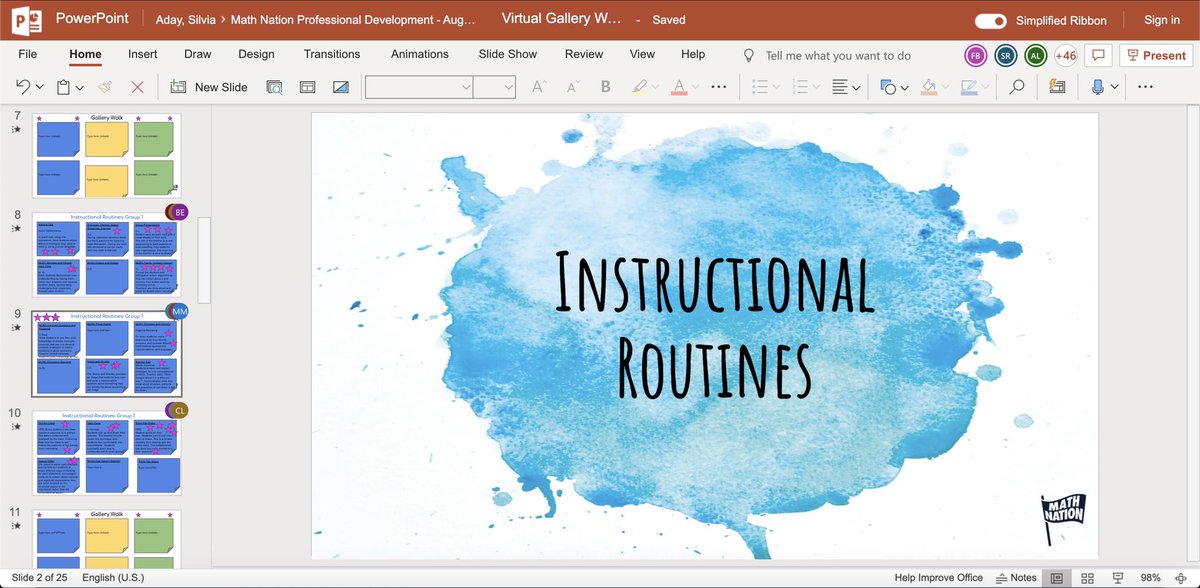Open the font color red swatch
The width and height of the screenshot is (1200, 588).
pyautogui.click(x=680, y=91)
